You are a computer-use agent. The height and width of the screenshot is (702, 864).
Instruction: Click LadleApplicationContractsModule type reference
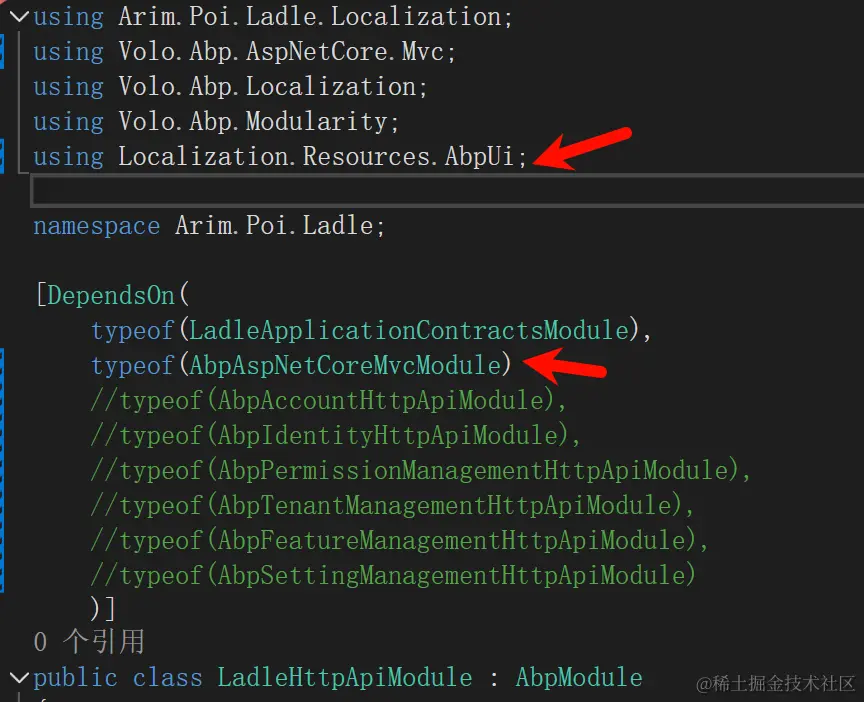(x=408, y=331)
